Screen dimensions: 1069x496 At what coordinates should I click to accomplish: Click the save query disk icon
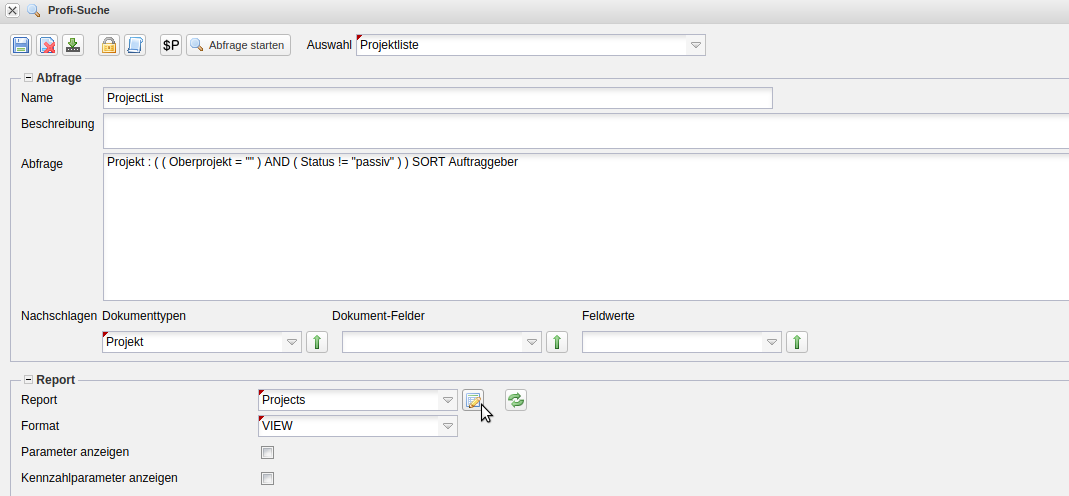click(x=21, y=45)
